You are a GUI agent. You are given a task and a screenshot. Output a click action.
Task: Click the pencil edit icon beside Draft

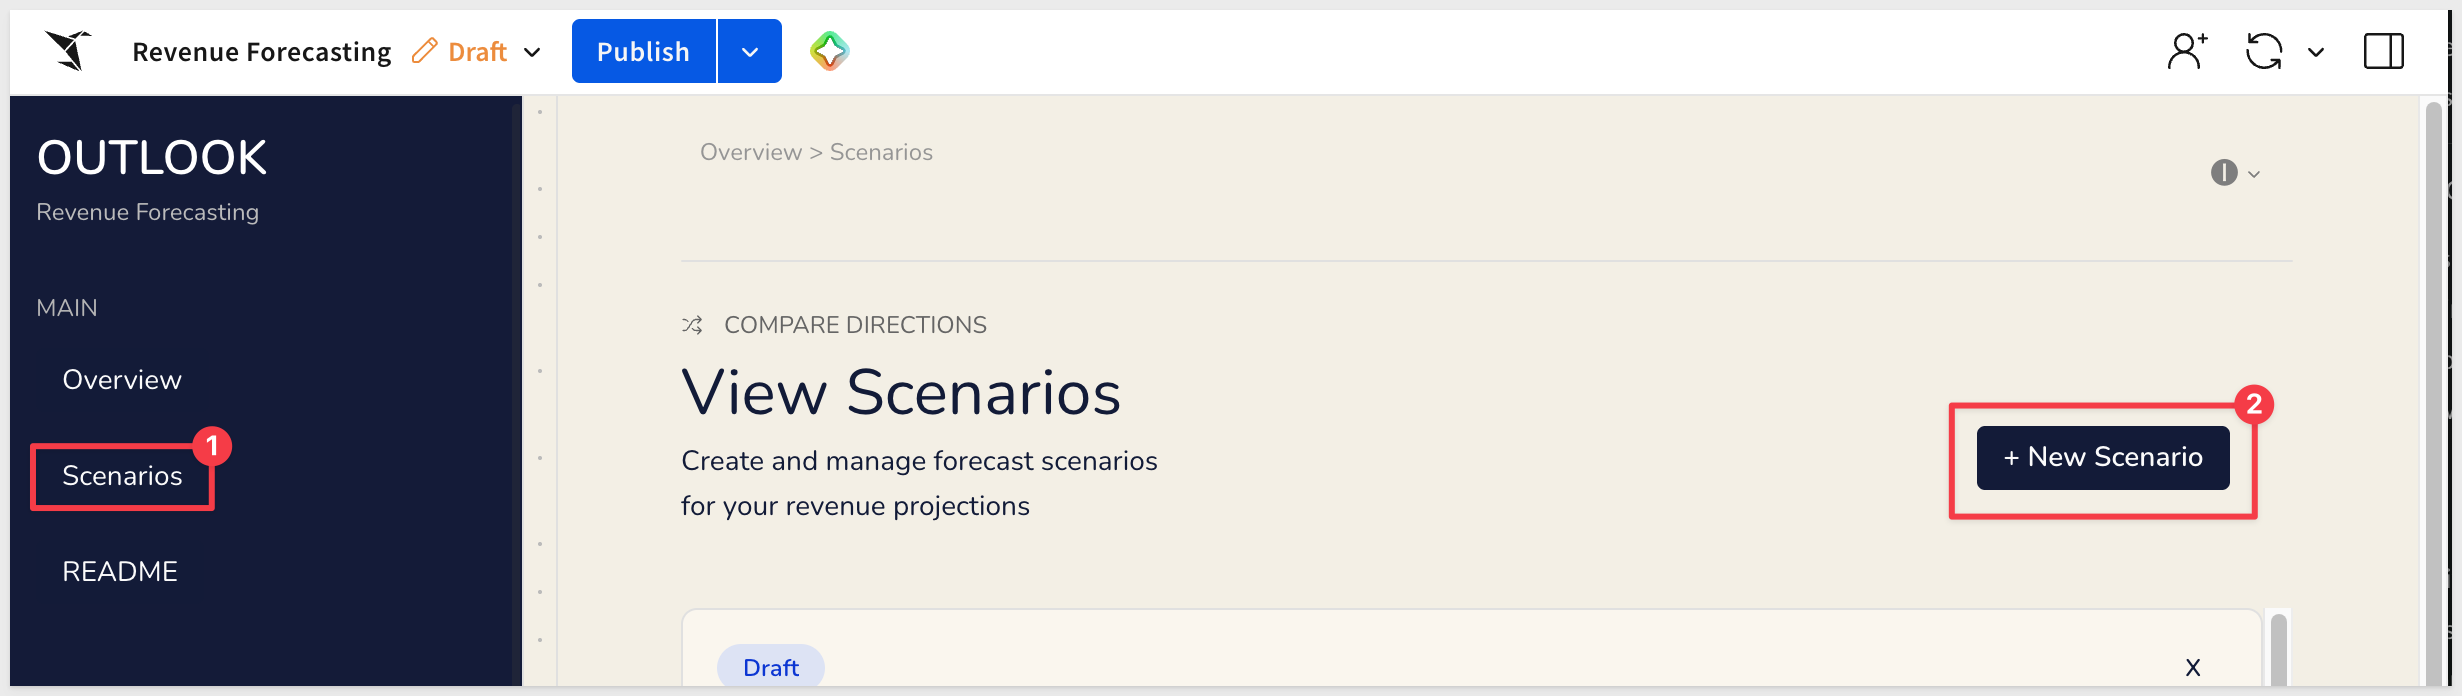tap(425, 51)
